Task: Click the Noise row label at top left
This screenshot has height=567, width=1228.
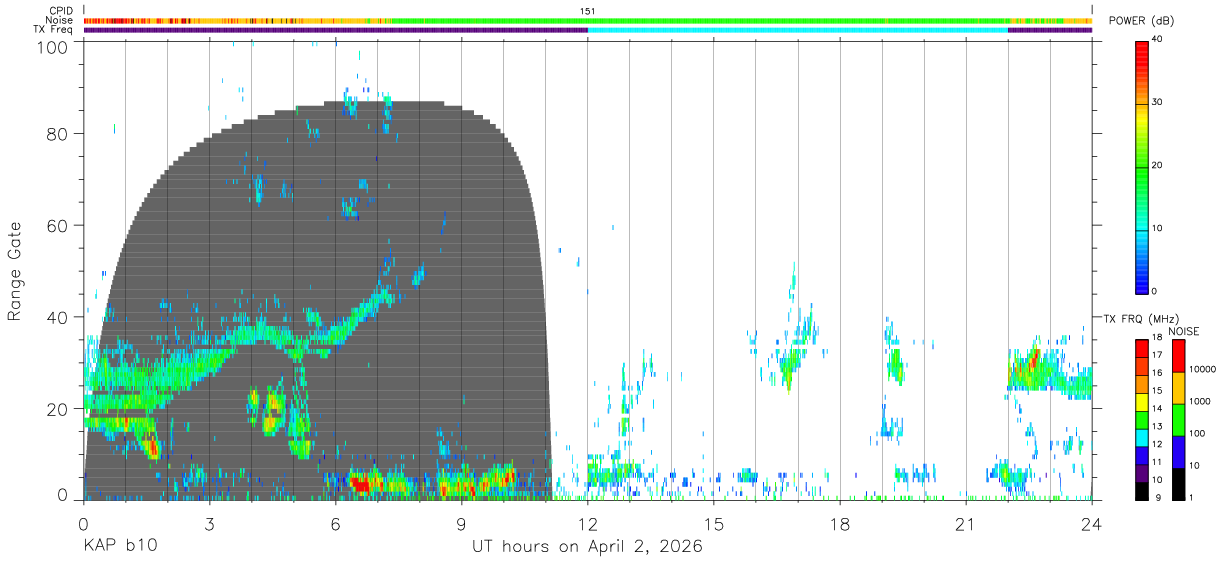Action: tap(60, 20)
